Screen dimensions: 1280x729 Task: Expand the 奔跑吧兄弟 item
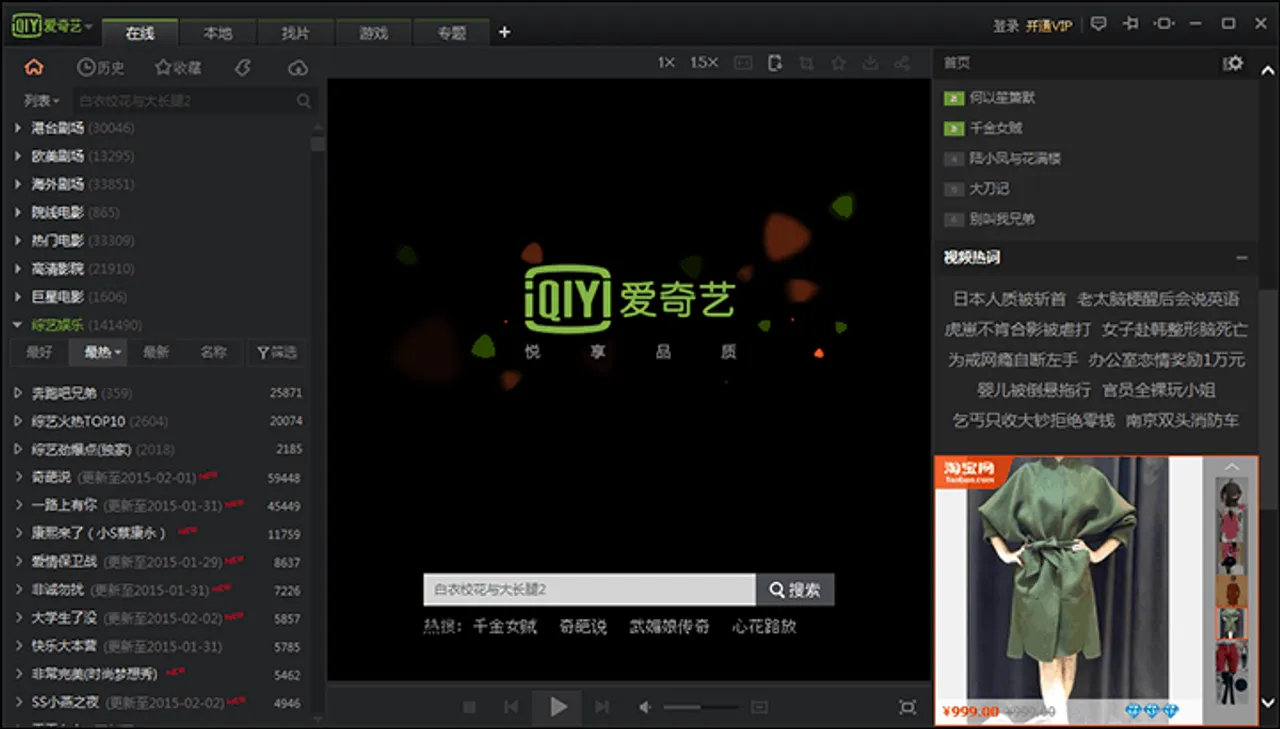18,393
